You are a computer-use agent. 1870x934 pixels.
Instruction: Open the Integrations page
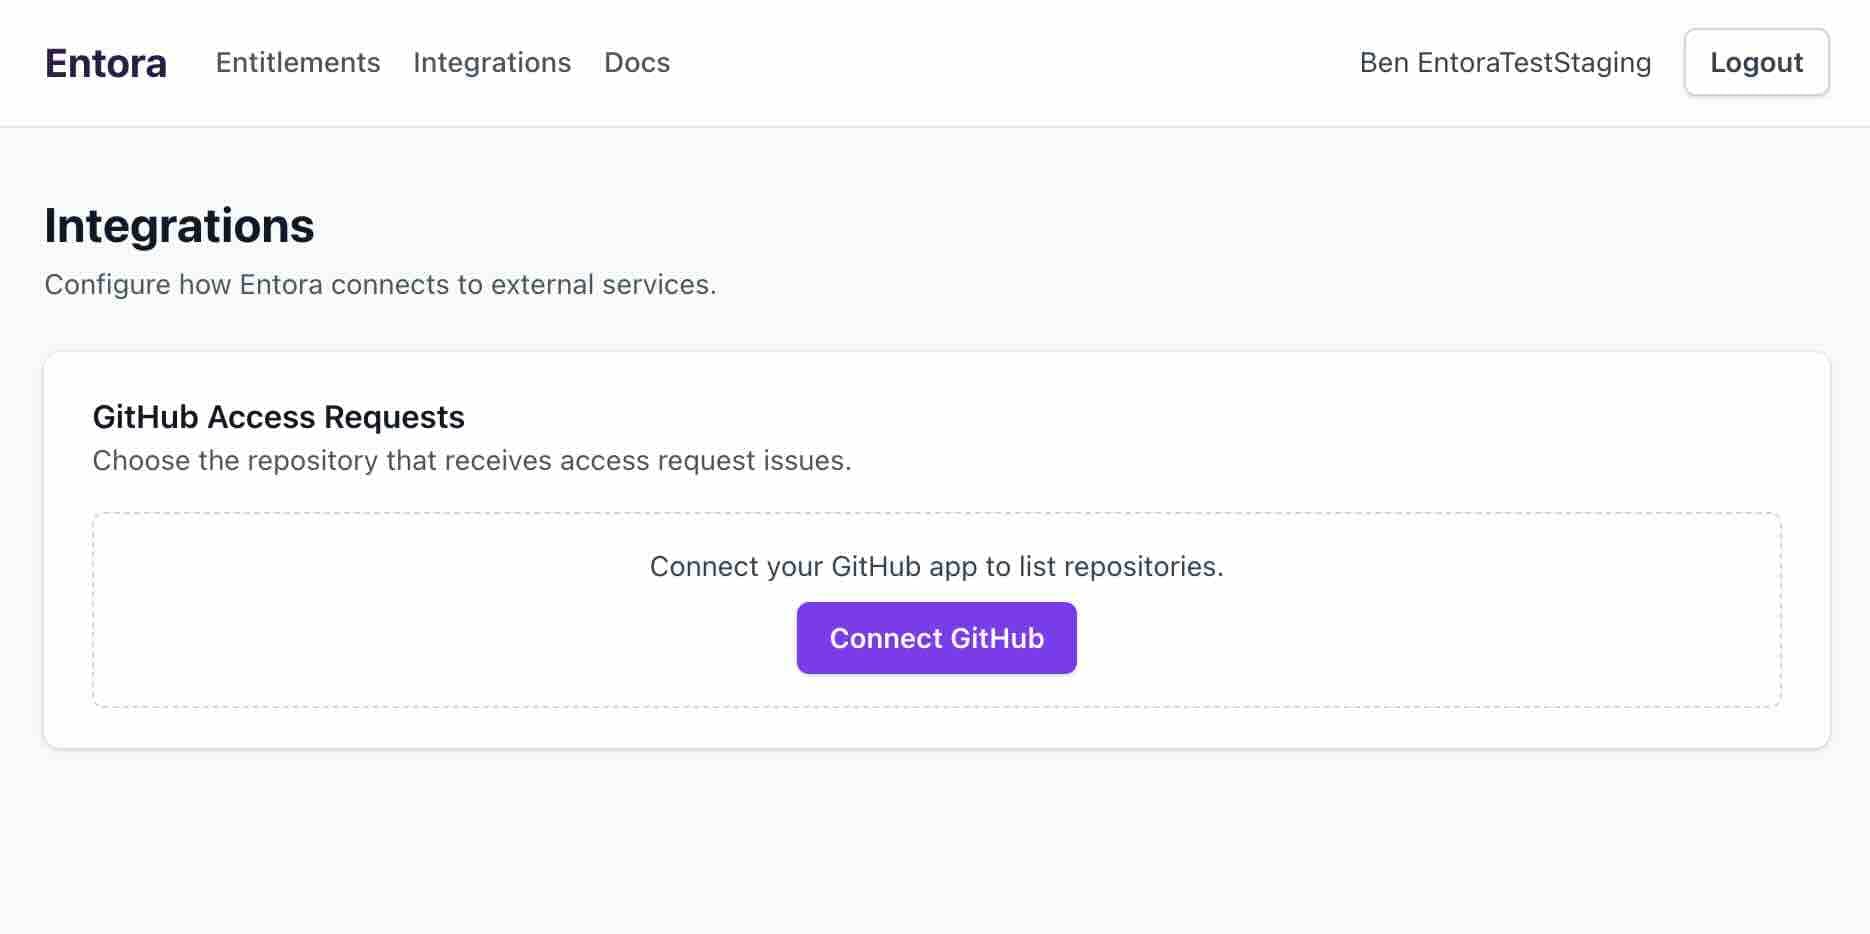(x=491, y=62)
